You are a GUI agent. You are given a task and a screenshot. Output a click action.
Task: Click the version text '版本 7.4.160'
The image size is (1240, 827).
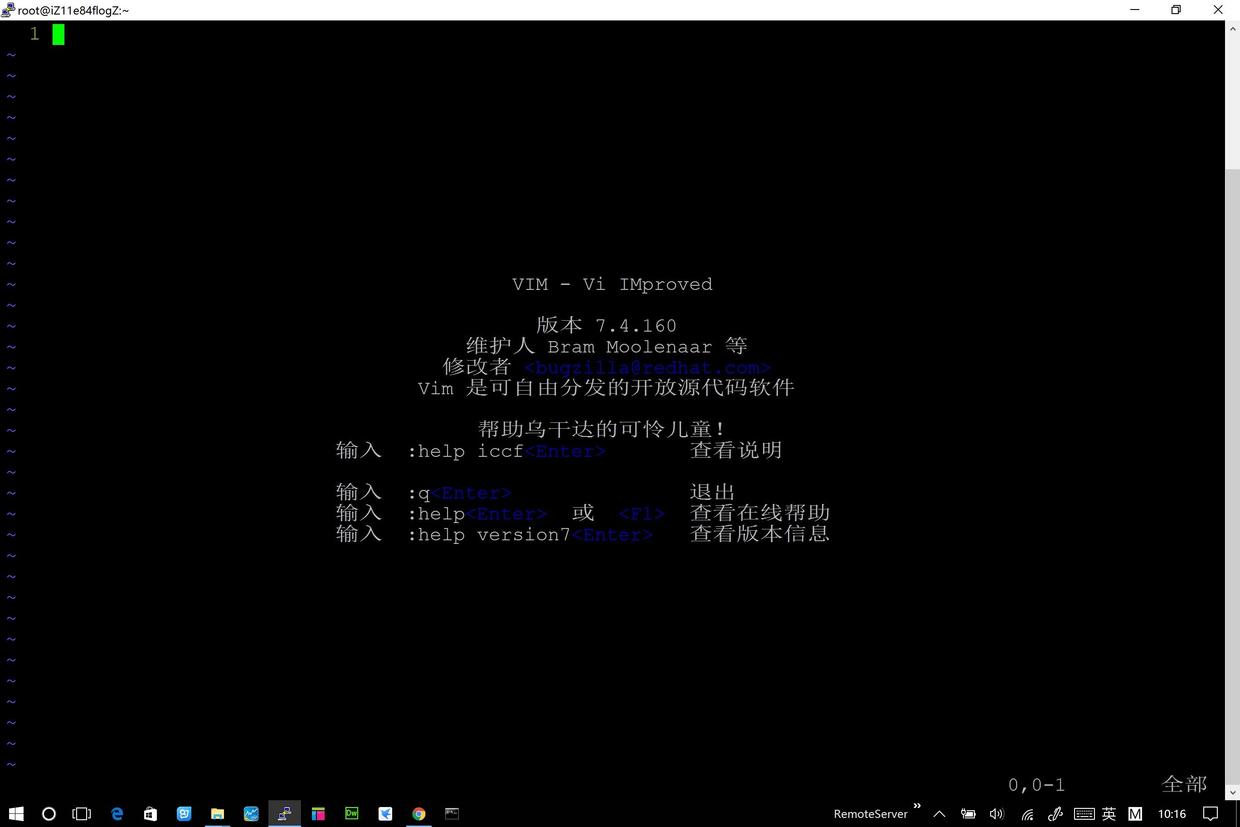pyautogui.click(x=606, y=325)
